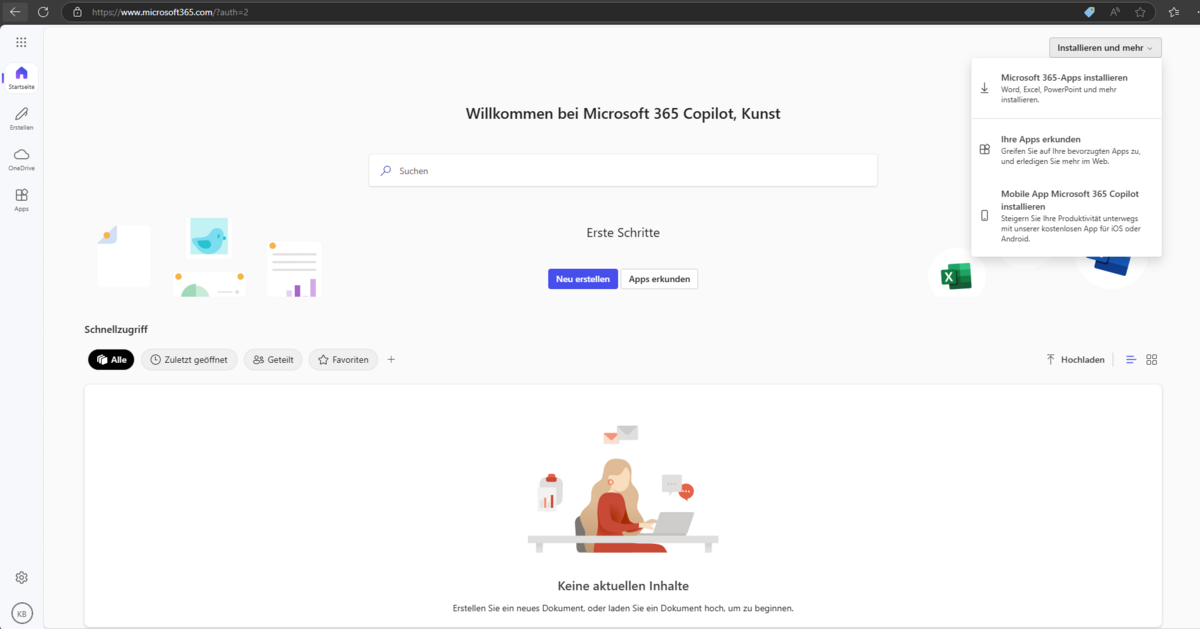Open Erstellen from the sidebar
This screenshot has height=629, width=1200.
pyautogui.click(x=21, y=118)
